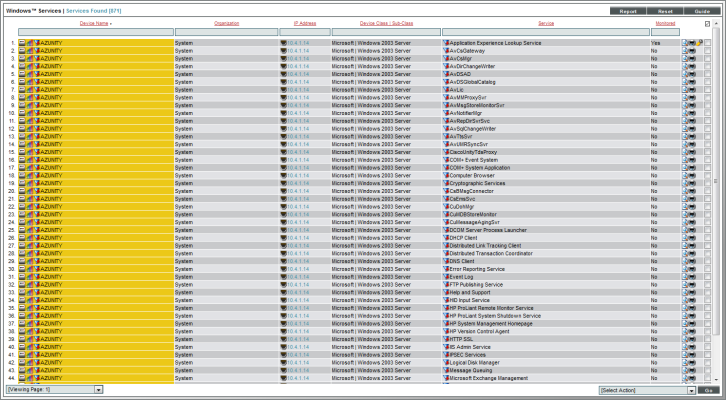
Task: Click the funnel icon in the AvTtsSvr row
Action: click(x=37, y=137)
